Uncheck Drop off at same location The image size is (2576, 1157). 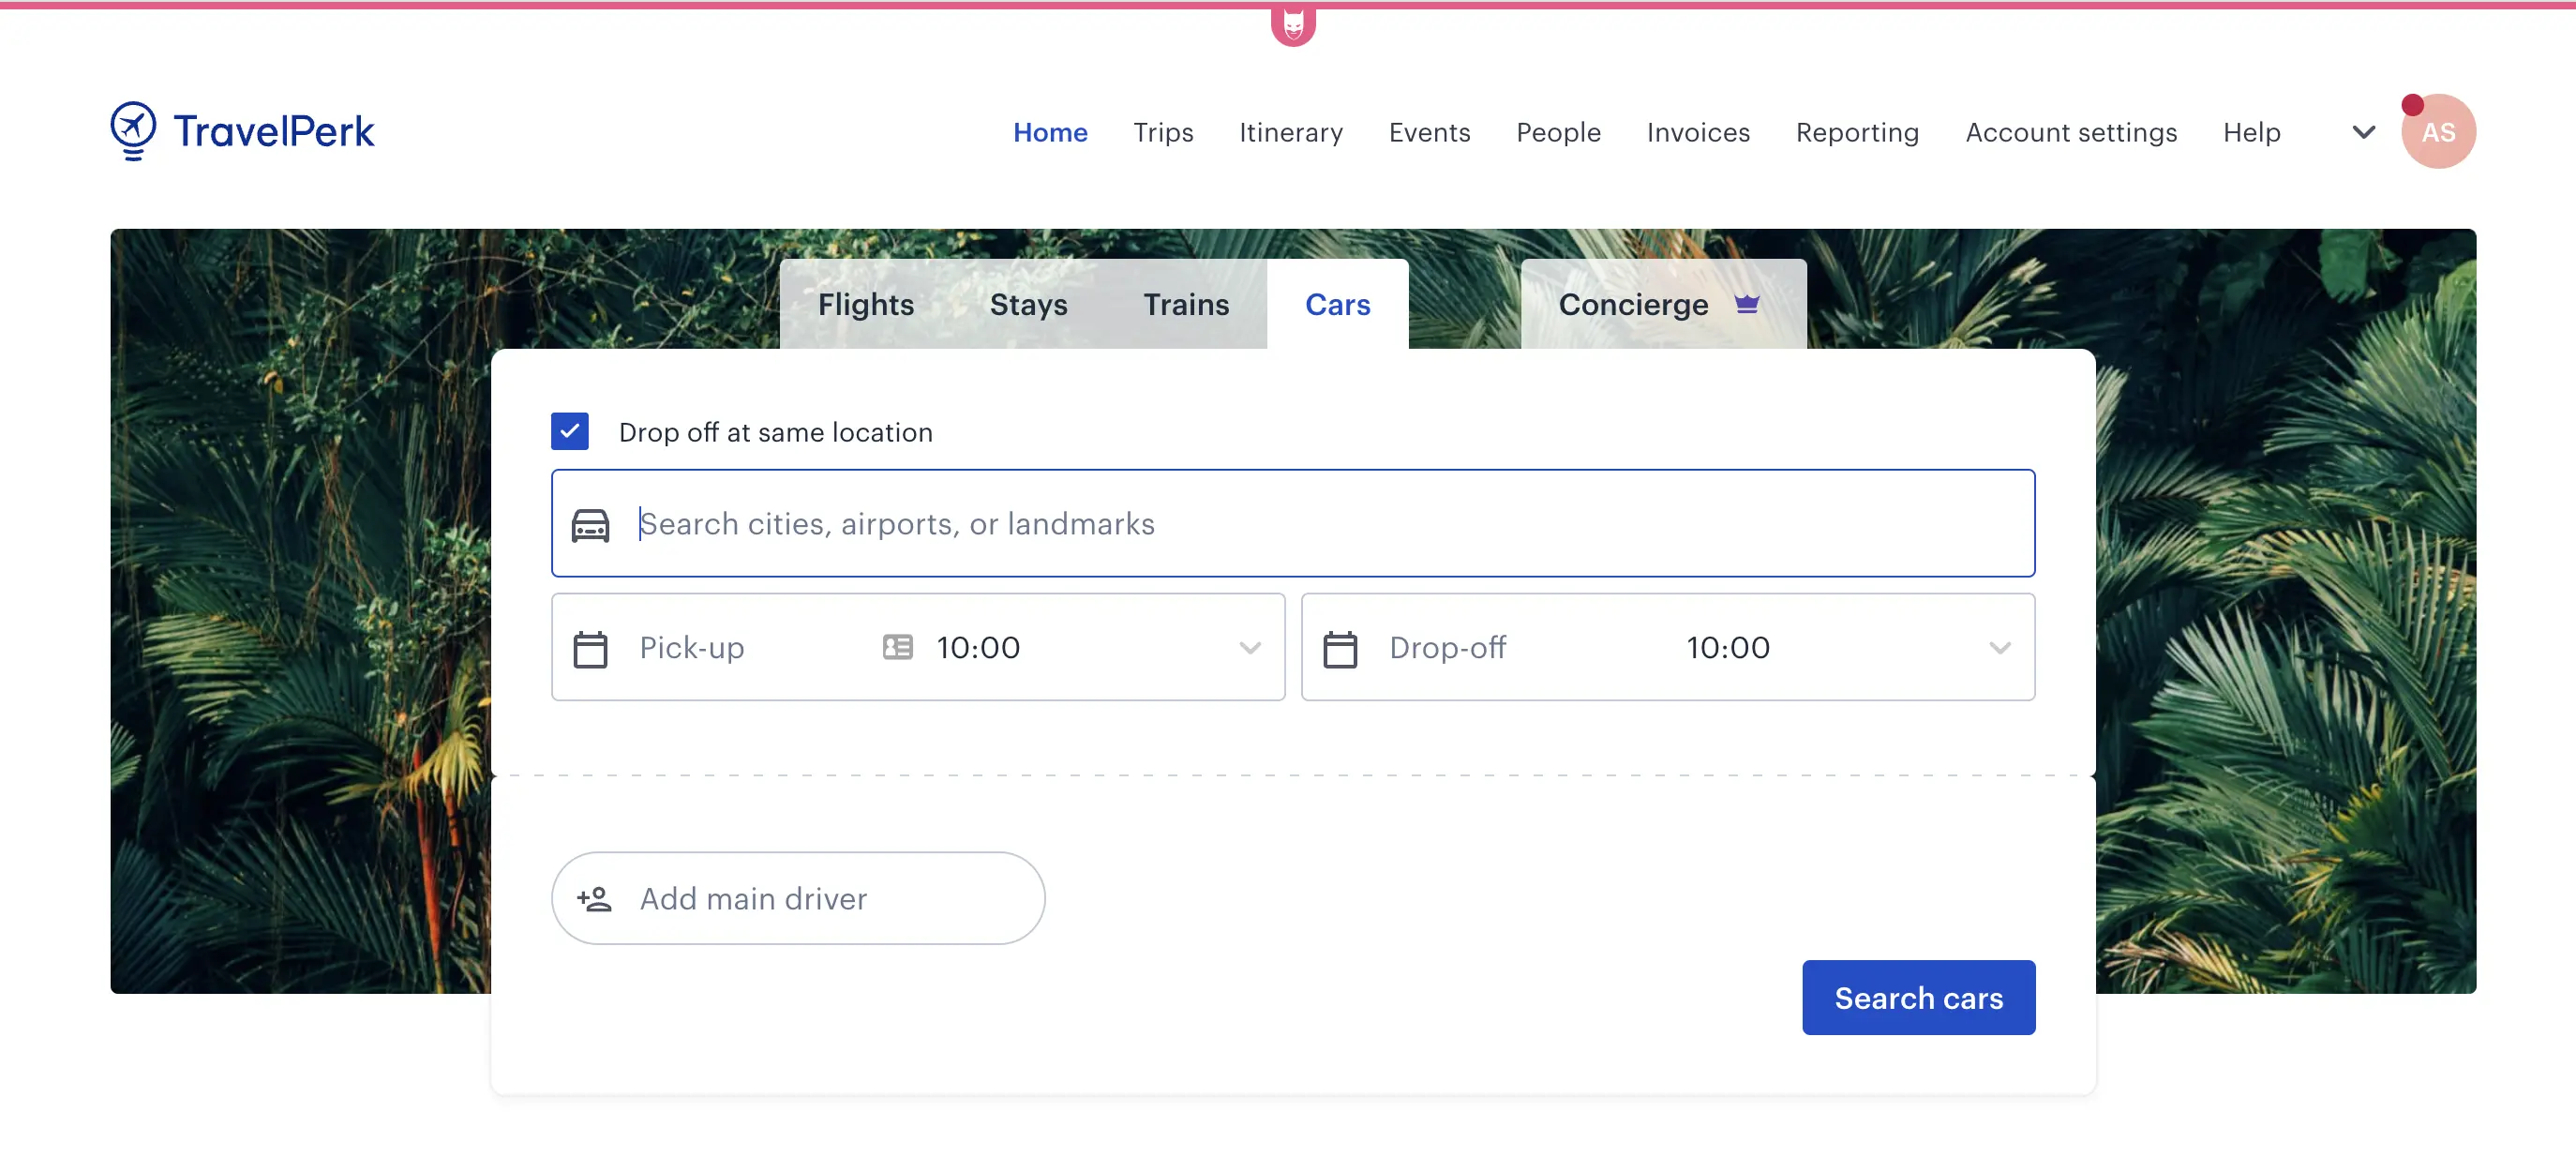[x=570, y=432]
